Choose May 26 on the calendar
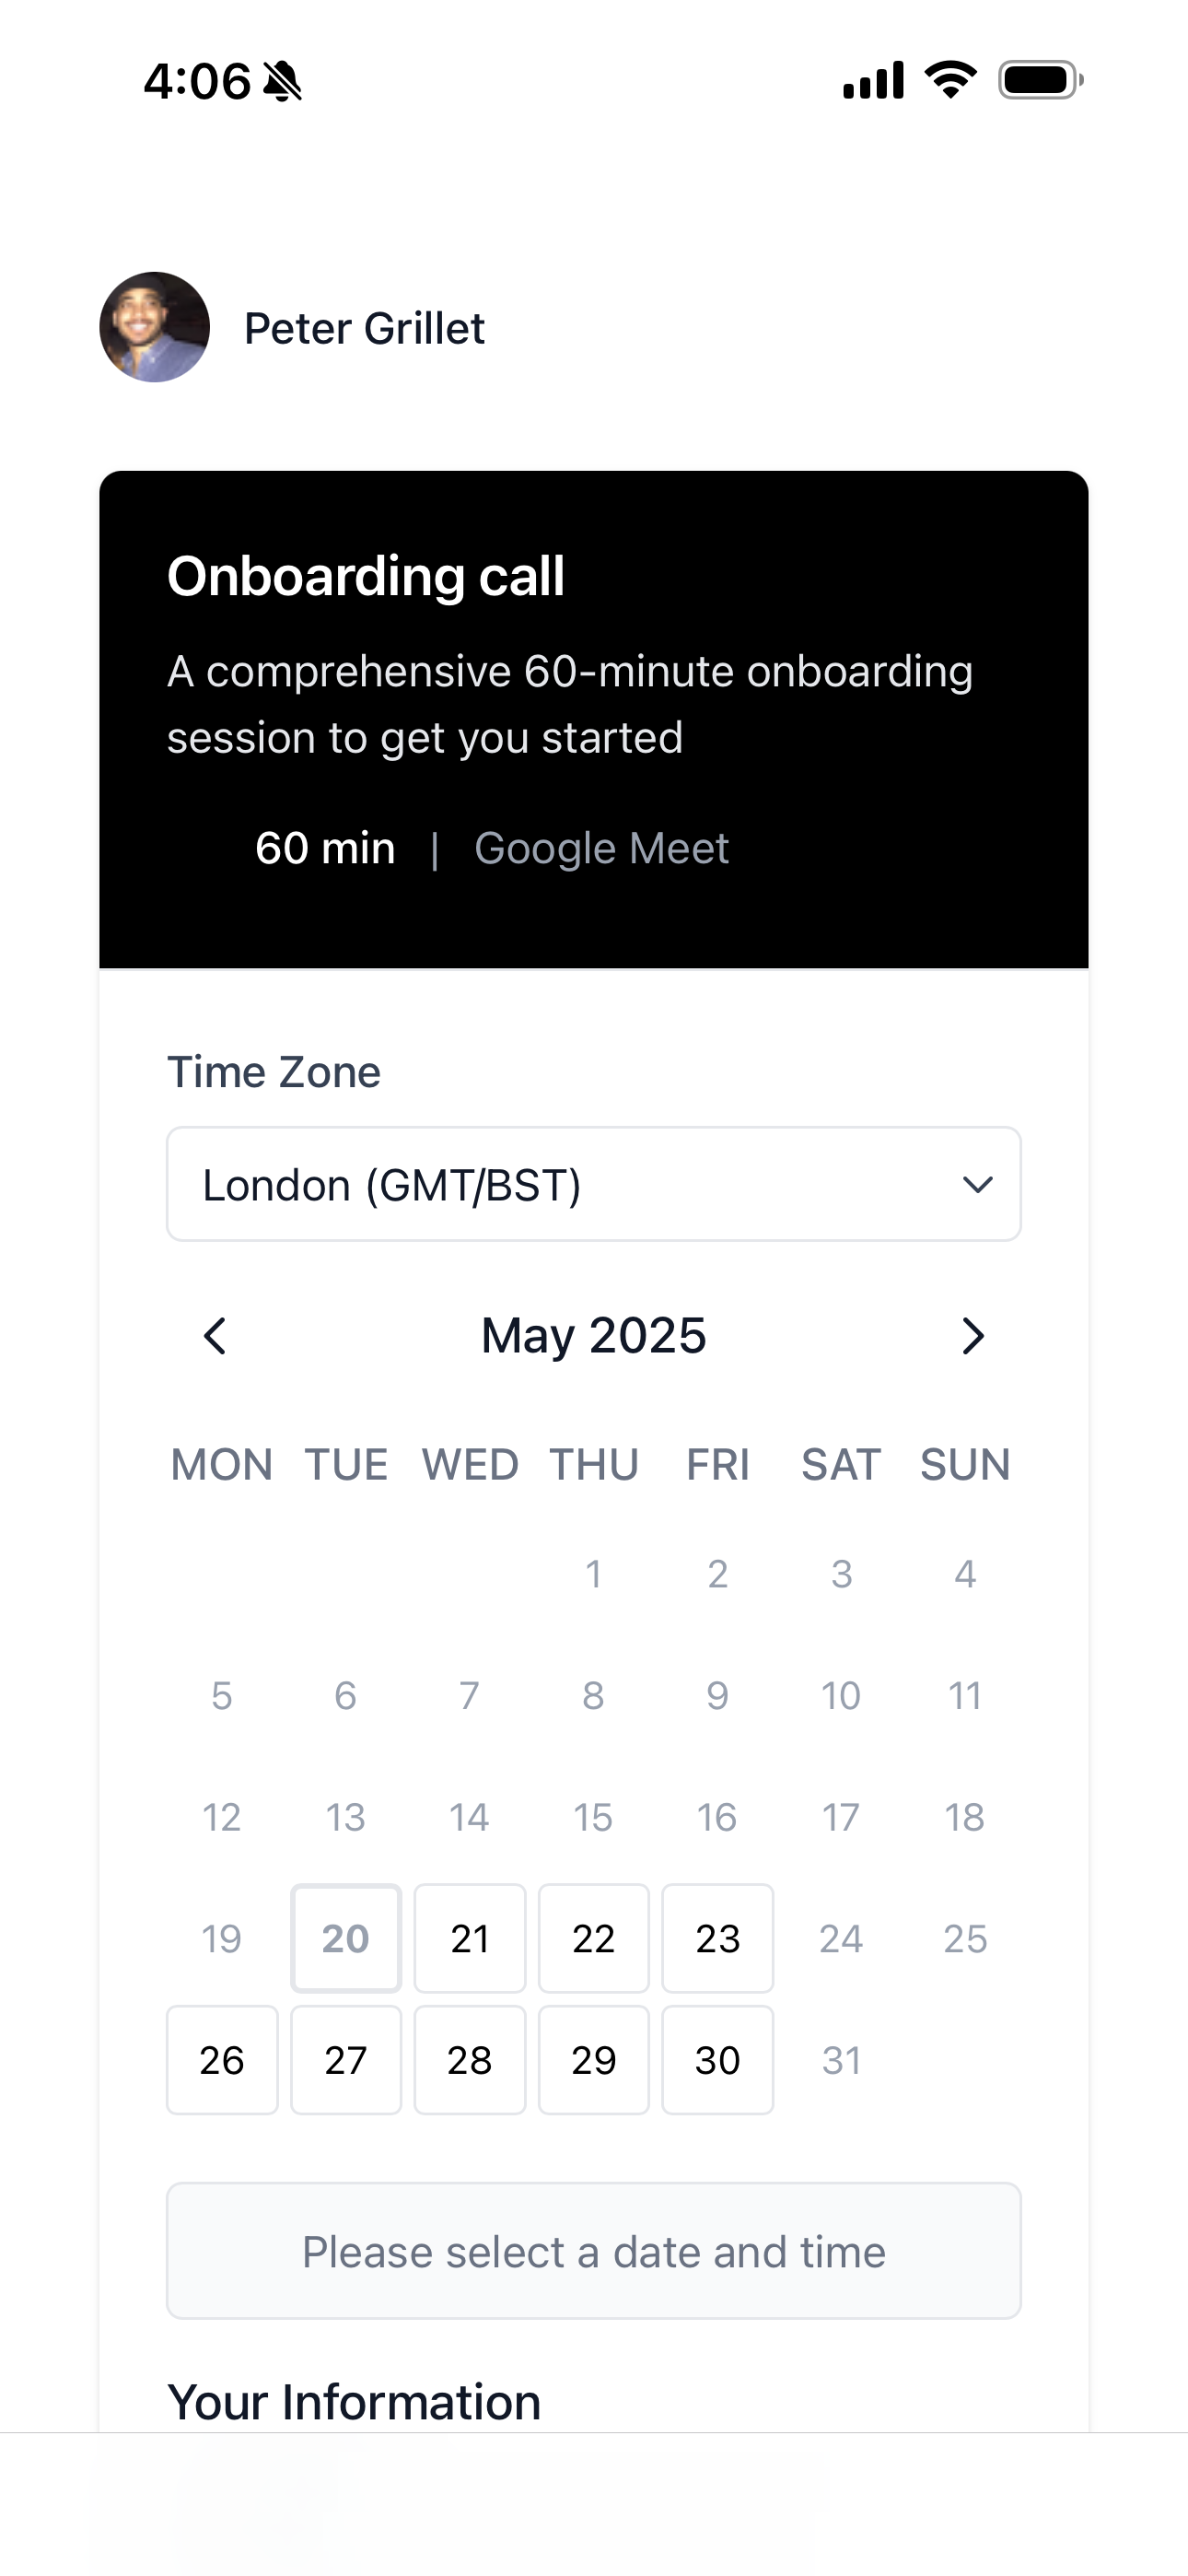Viewport: 1188px width, 2576px height. tap(222, 2060)
